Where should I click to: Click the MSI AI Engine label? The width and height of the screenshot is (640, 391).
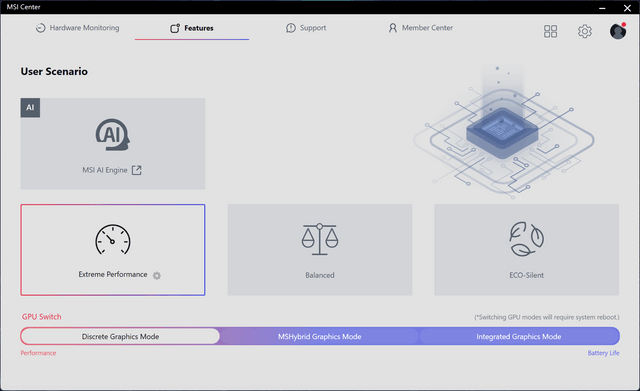(x=105, y=170)
